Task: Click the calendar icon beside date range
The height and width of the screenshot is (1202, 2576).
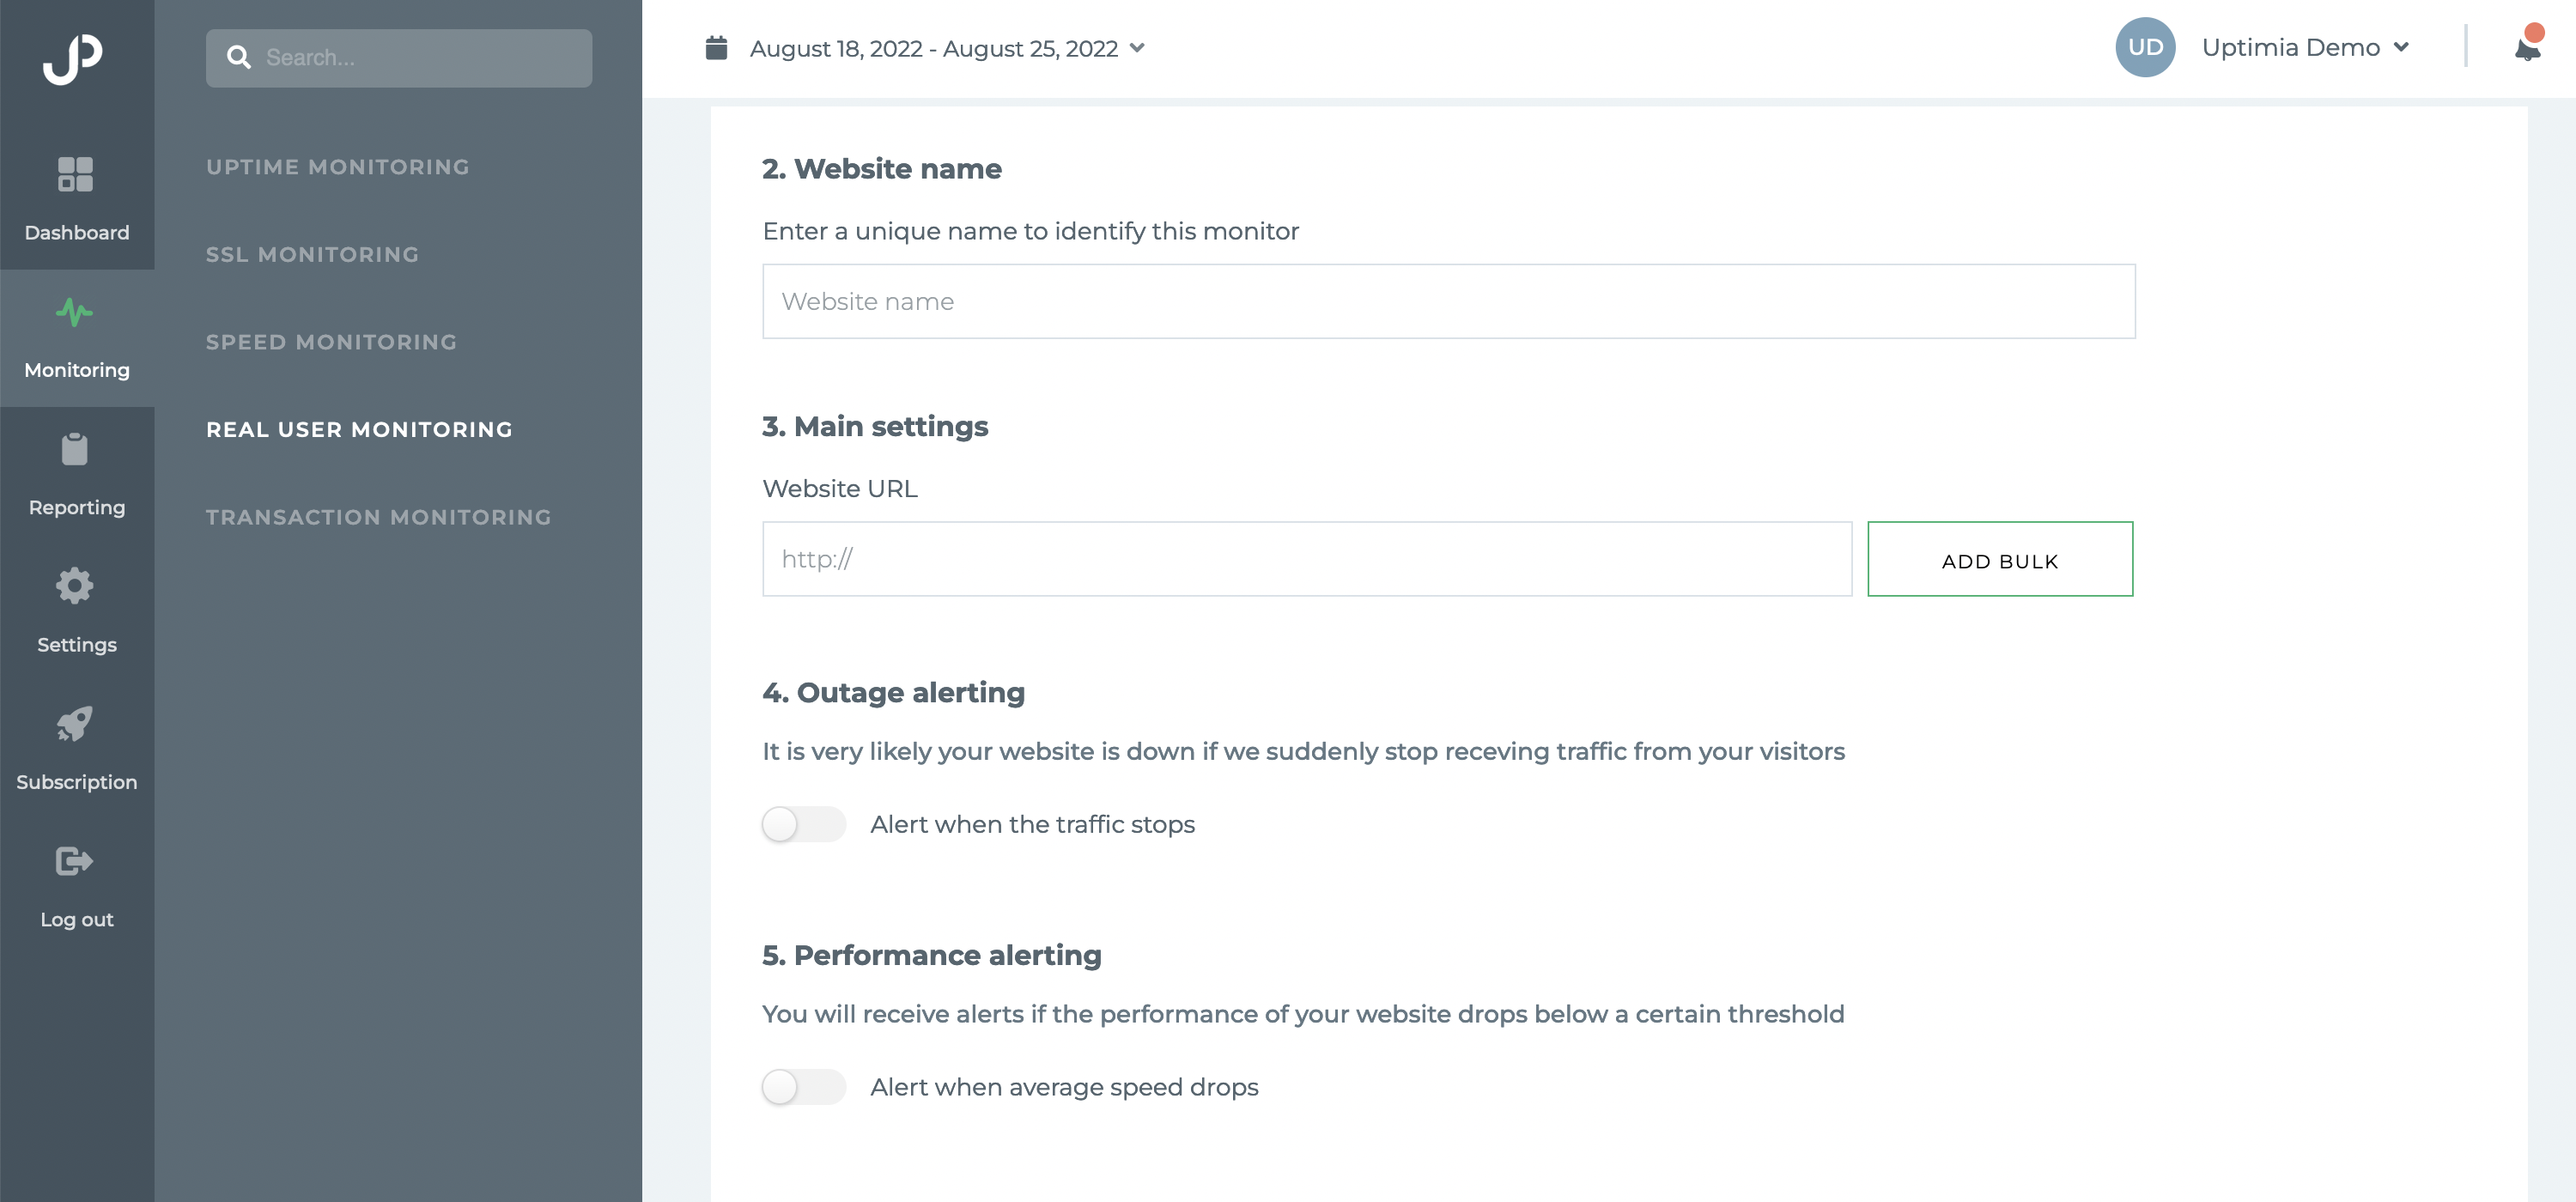Action: pyautogui.click(x=716, y=48)
